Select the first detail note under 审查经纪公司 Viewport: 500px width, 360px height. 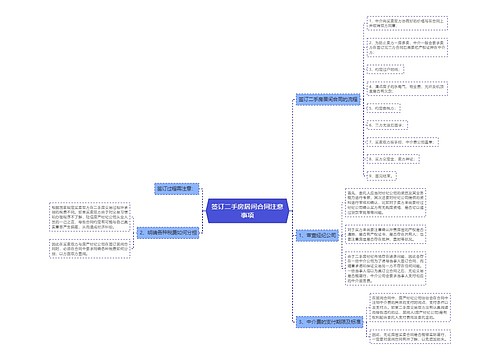pos(385,203)
